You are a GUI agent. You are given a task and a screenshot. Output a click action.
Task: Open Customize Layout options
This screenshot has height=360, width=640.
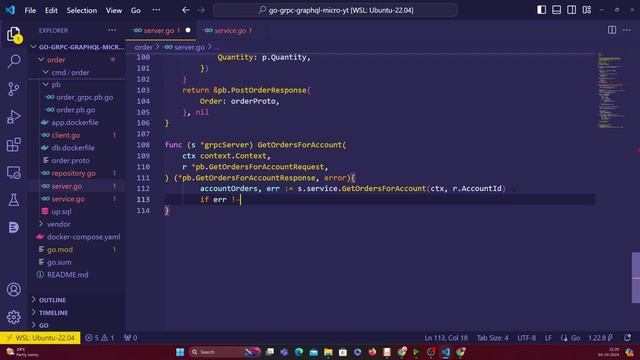[x=587, y=10]
